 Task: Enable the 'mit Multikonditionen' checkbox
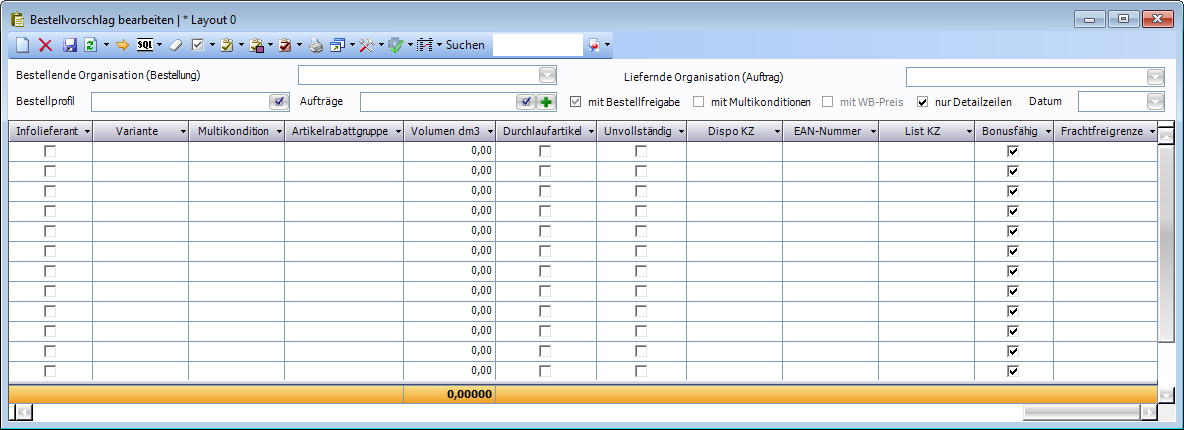tap(699, 102)
